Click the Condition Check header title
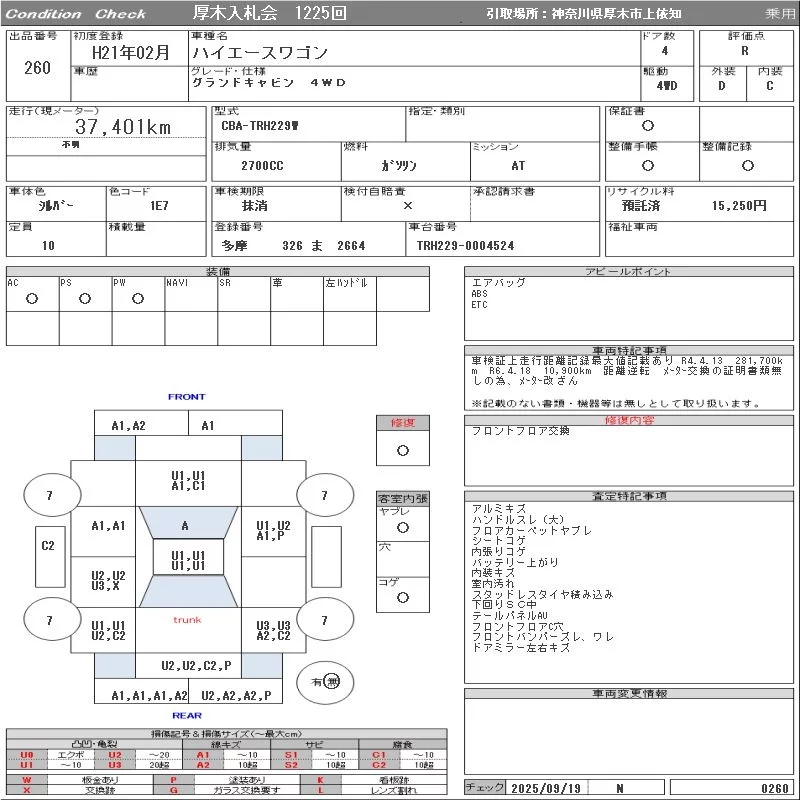 coord(76,14)
